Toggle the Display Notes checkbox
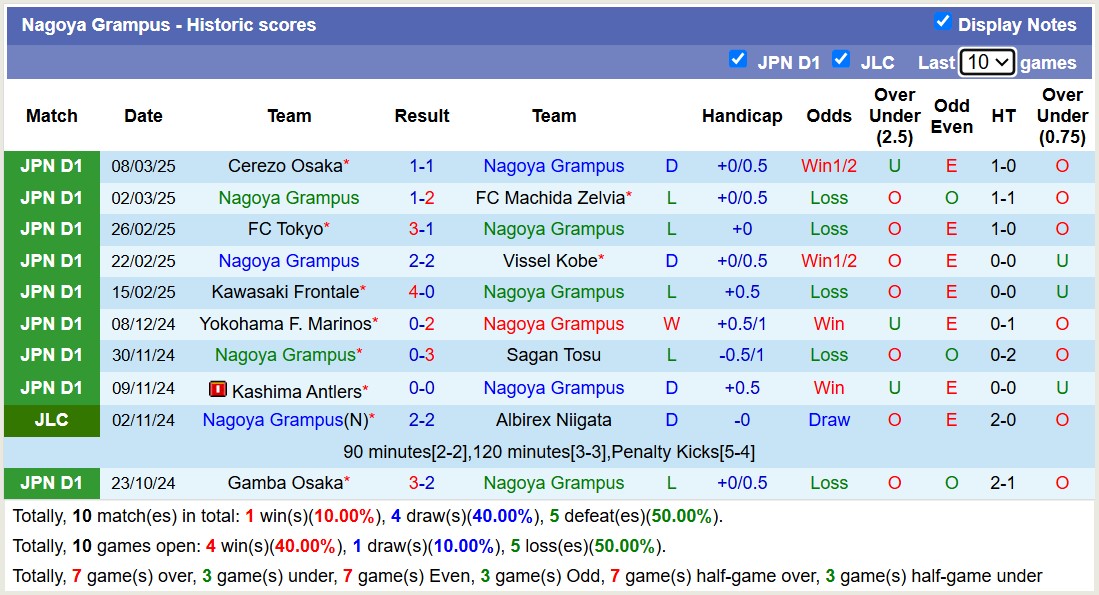Screen dimensions: 1099x595 (x=942, y=22)
